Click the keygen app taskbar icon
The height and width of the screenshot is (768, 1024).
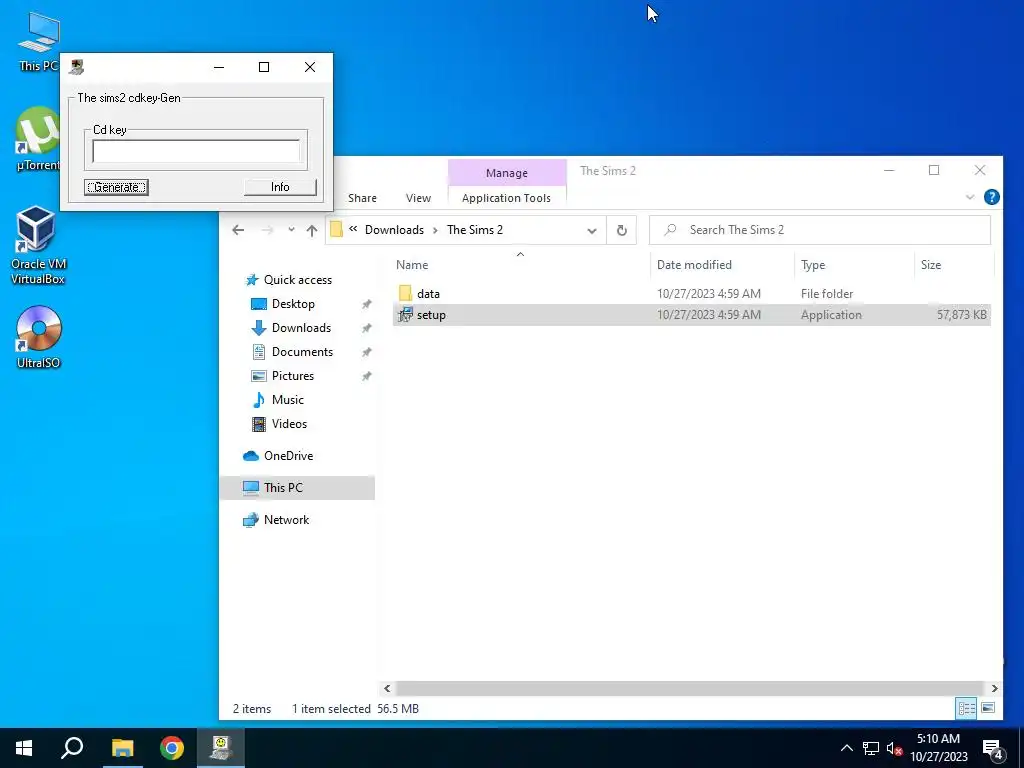(221, 748)
